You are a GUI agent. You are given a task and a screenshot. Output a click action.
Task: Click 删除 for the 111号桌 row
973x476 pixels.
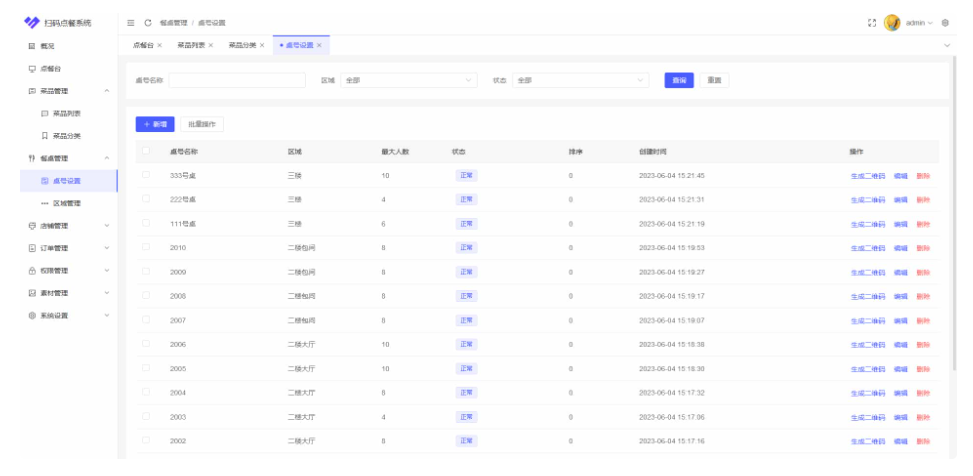pos(923,224)
